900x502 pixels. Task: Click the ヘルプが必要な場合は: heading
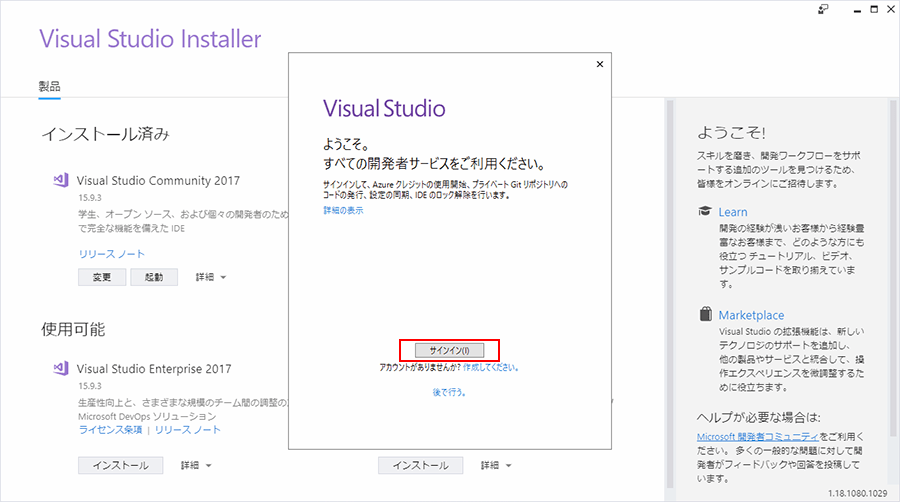tap(759, 417)
